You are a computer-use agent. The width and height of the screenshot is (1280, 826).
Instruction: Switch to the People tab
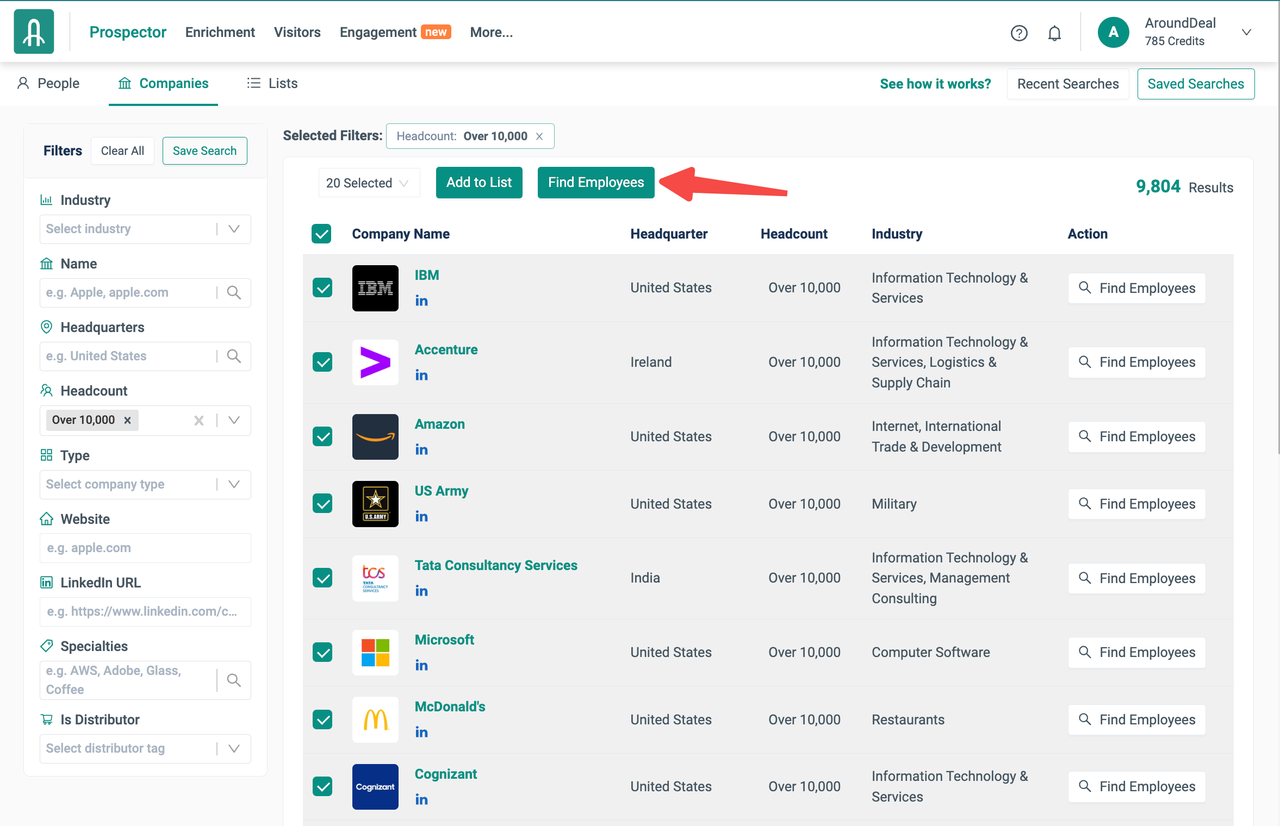coord(48,84)
